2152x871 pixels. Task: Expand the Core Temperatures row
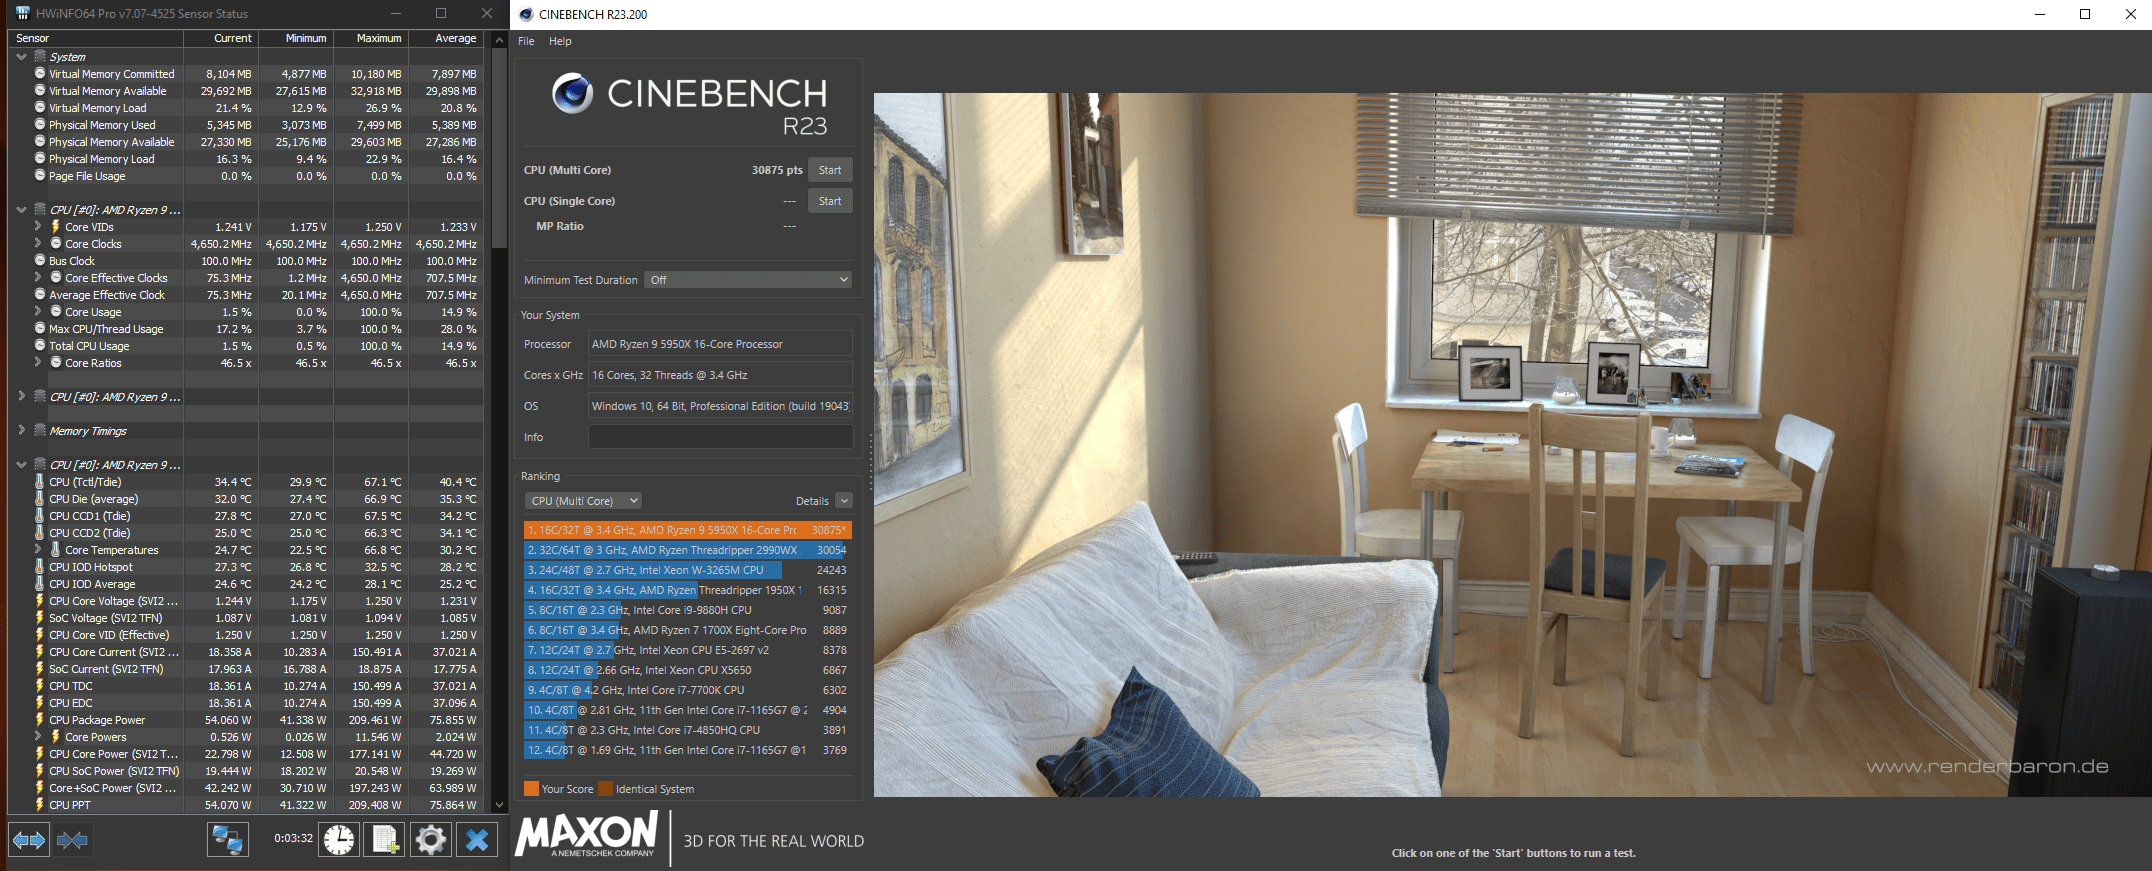[38, 550]
